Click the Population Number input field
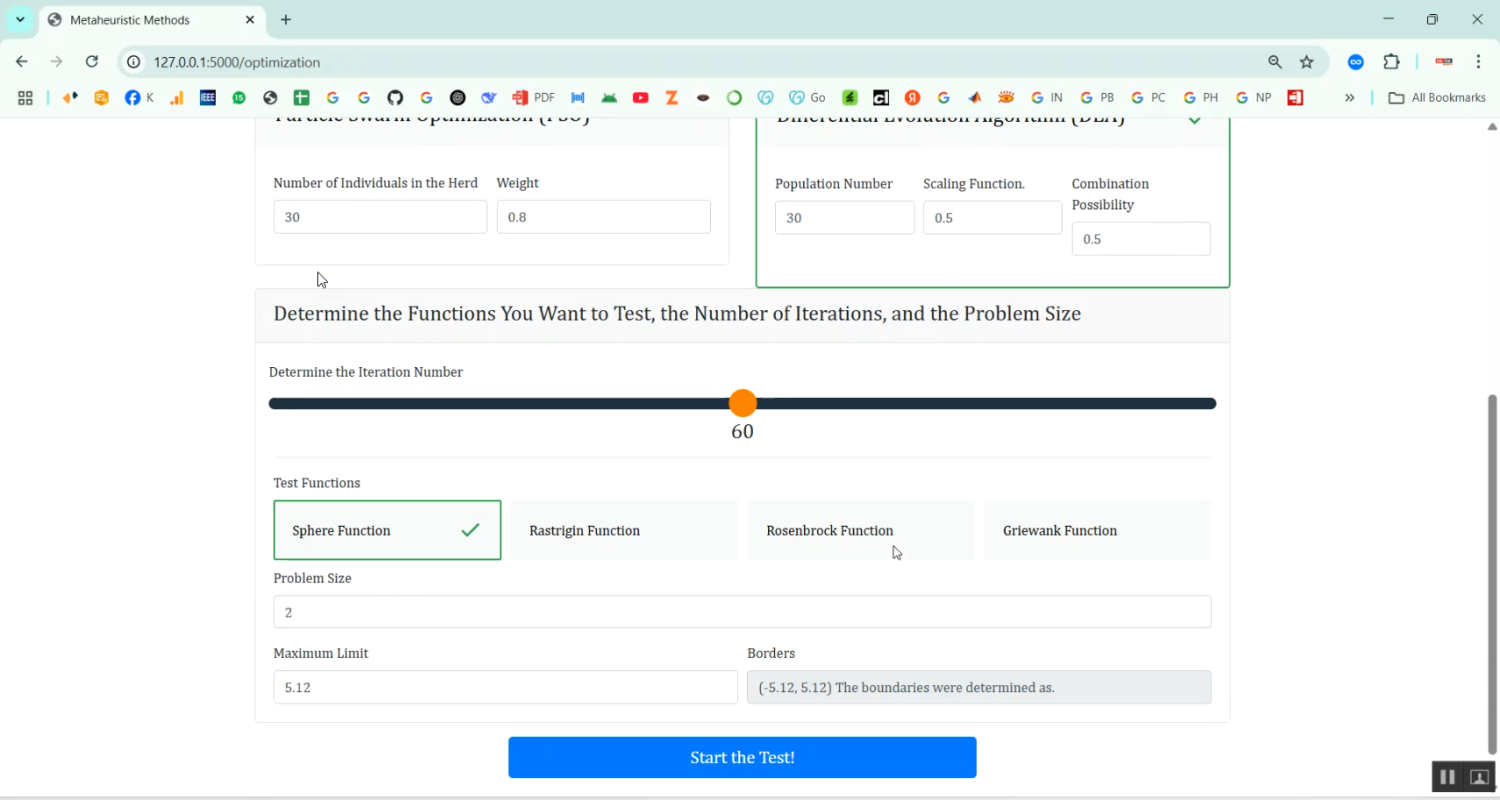Image resolution: width=1500 pixels, height=800 pixels. pos(844,218)
